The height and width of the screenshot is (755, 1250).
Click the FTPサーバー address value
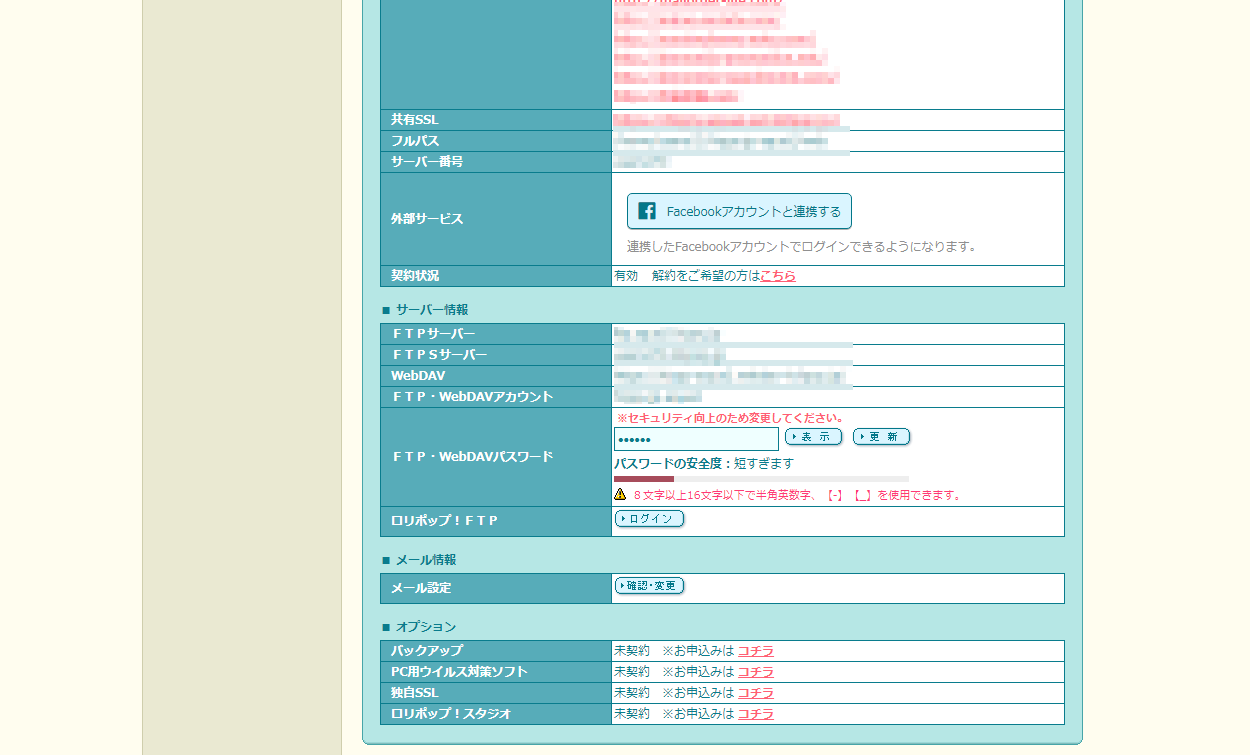point(667,334)
